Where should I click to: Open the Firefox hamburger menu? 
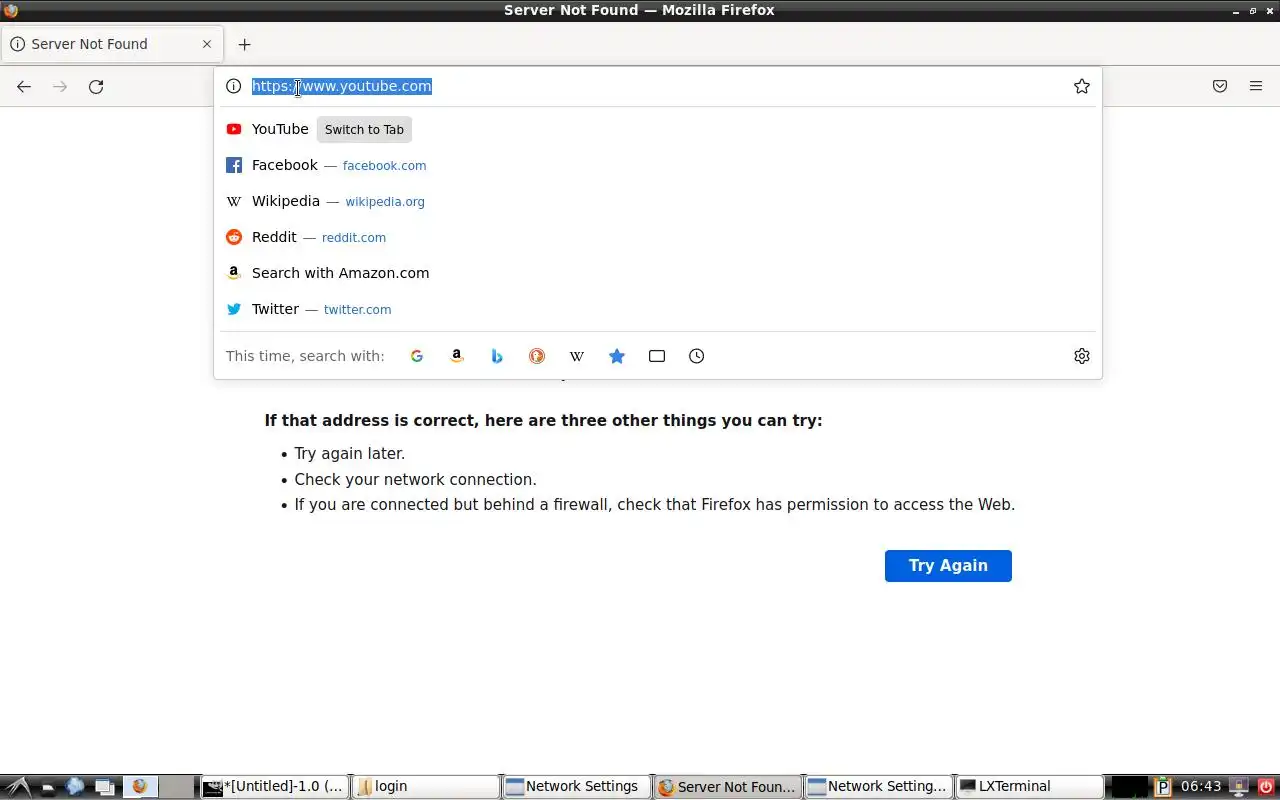[x=1256, y=87]
